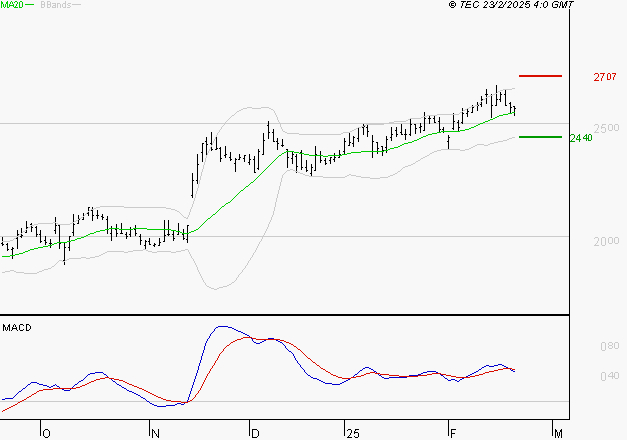Click the D month label on time axis

click(x=255, y=434)
